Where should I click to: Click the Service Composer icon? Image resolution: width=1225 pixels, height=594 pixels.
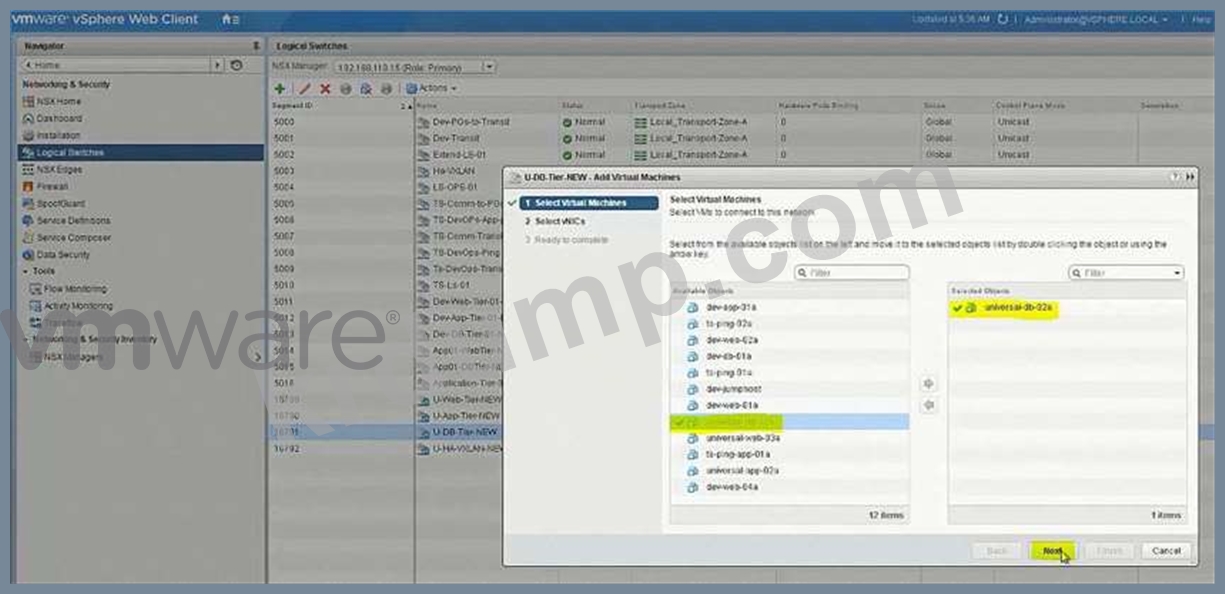coord(29,238)
